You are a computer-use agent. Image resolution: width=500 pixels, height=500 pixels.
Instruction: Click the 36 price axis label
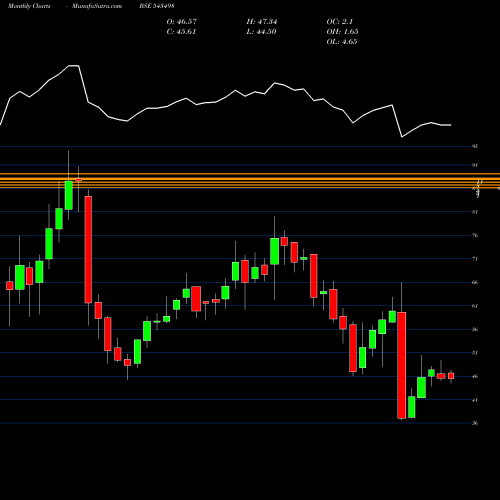[x=475, y=423]
